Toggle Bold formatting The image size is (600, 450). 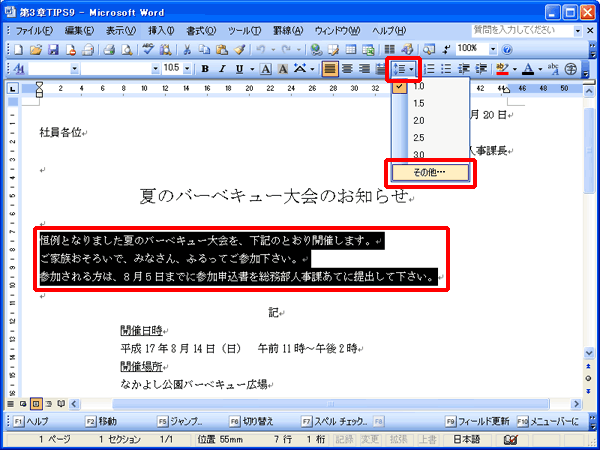(x=205, y=69)
